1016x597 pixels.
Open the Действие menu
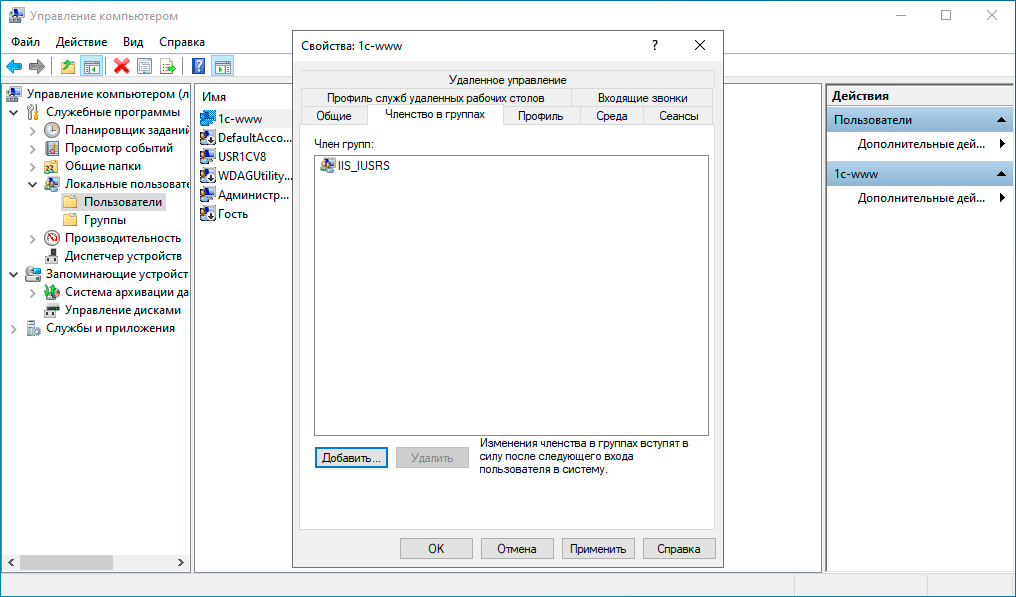point(82,41)
